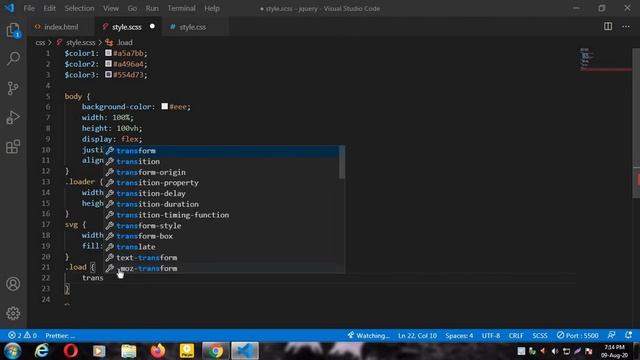Click the code minimap
This screenshot has height=360, width=640.
coord(606,60)
